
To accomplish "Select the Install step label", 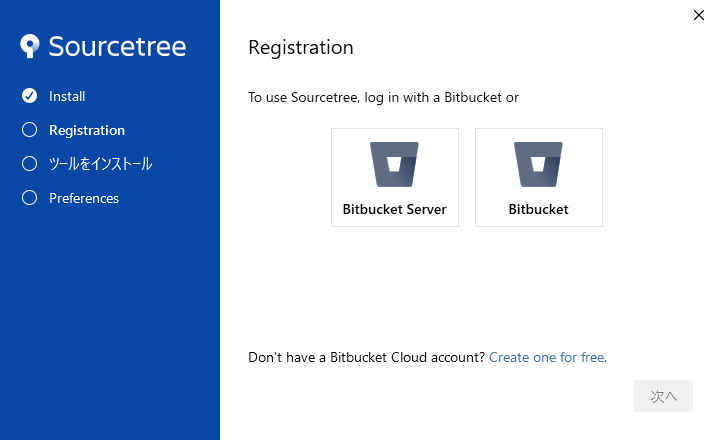I will tap(67, 97).
